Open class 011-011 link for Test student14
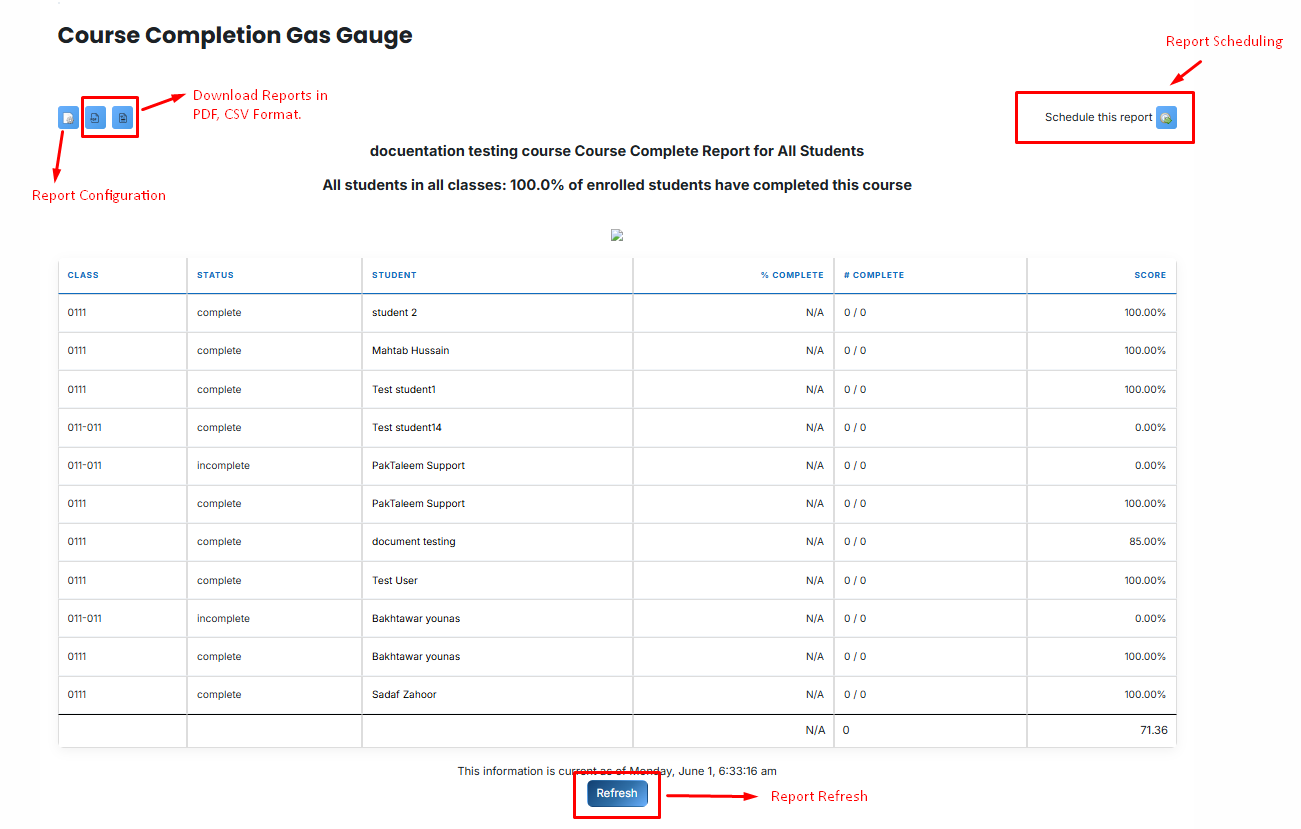This screenshot has width=1301, height=829. click(84, 428)
